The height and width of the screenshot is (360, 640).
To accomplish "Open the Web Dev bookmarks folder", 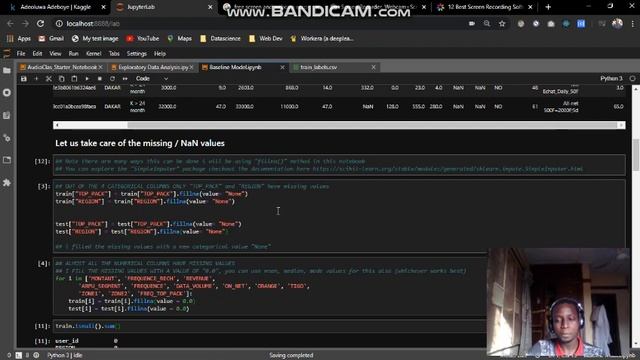I will point(266,38).
